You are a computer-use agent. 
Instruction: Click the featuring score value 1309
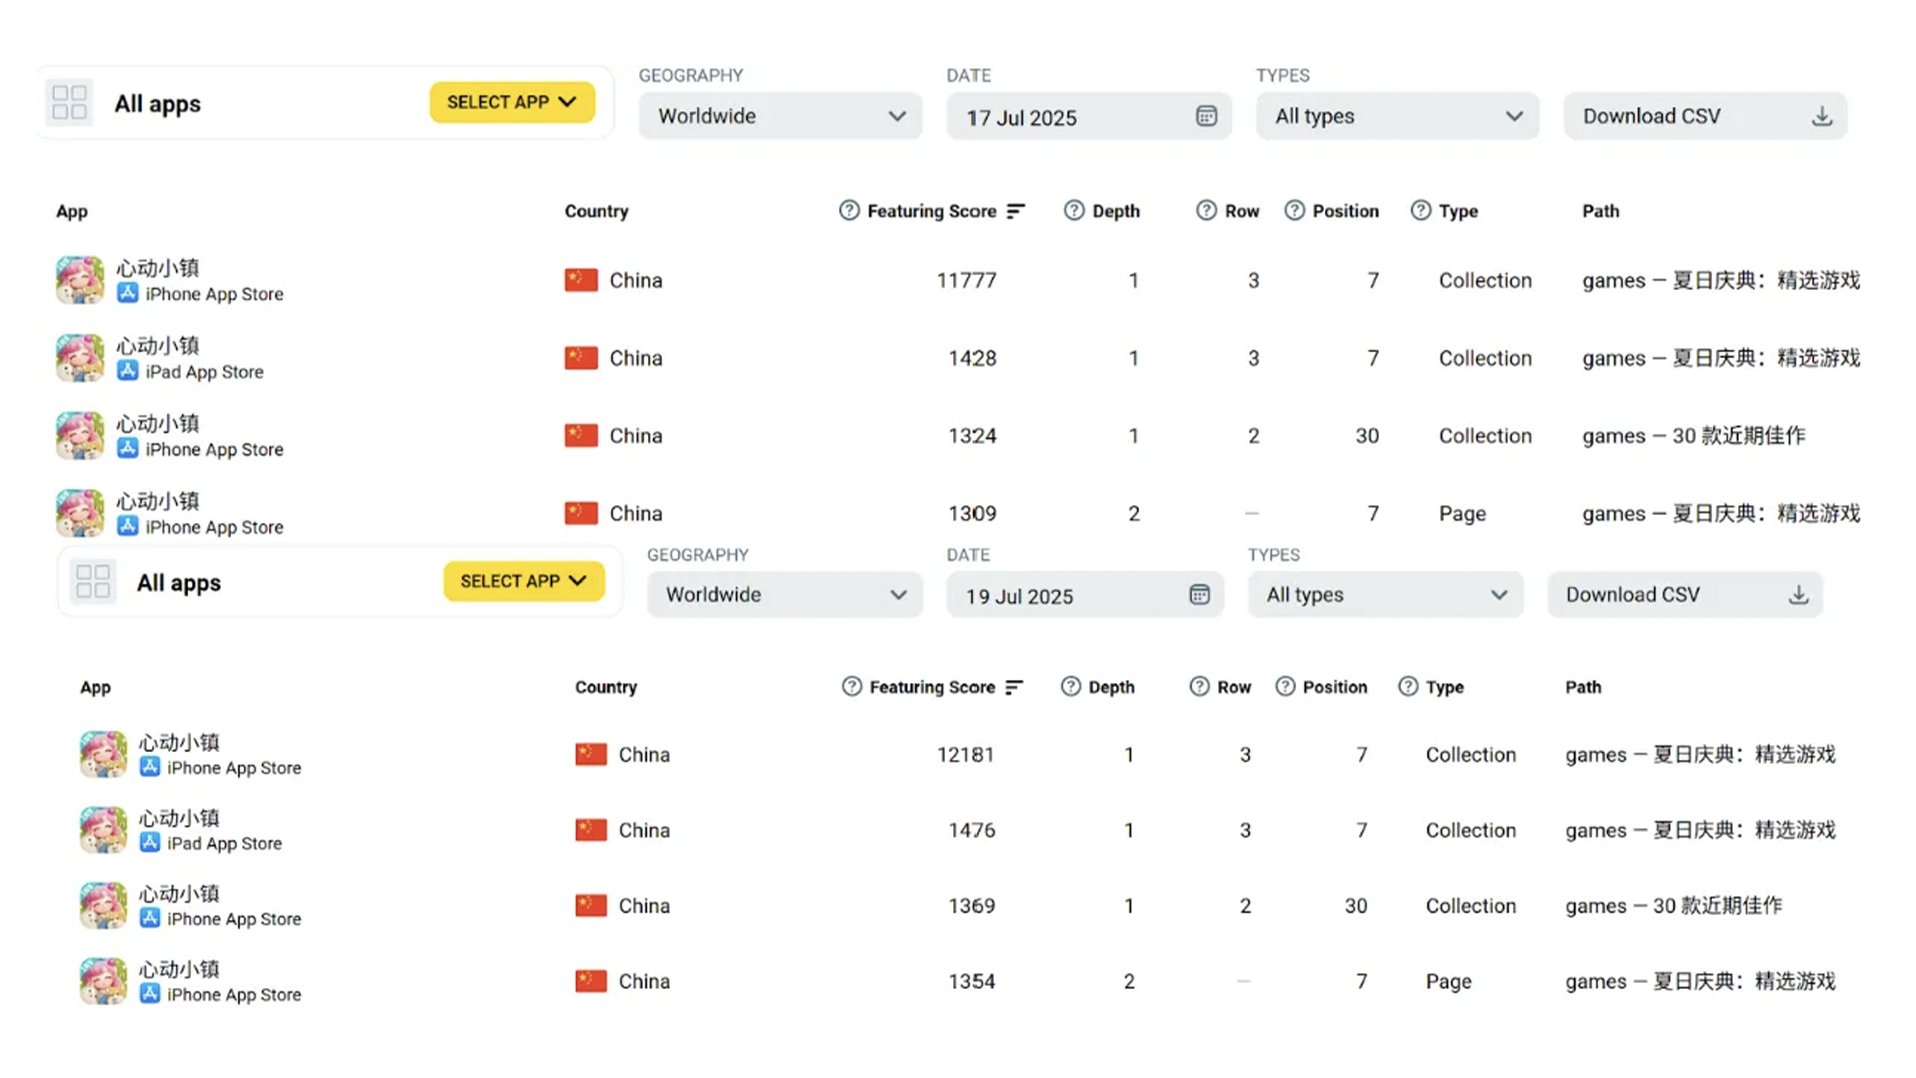[972, 513]
